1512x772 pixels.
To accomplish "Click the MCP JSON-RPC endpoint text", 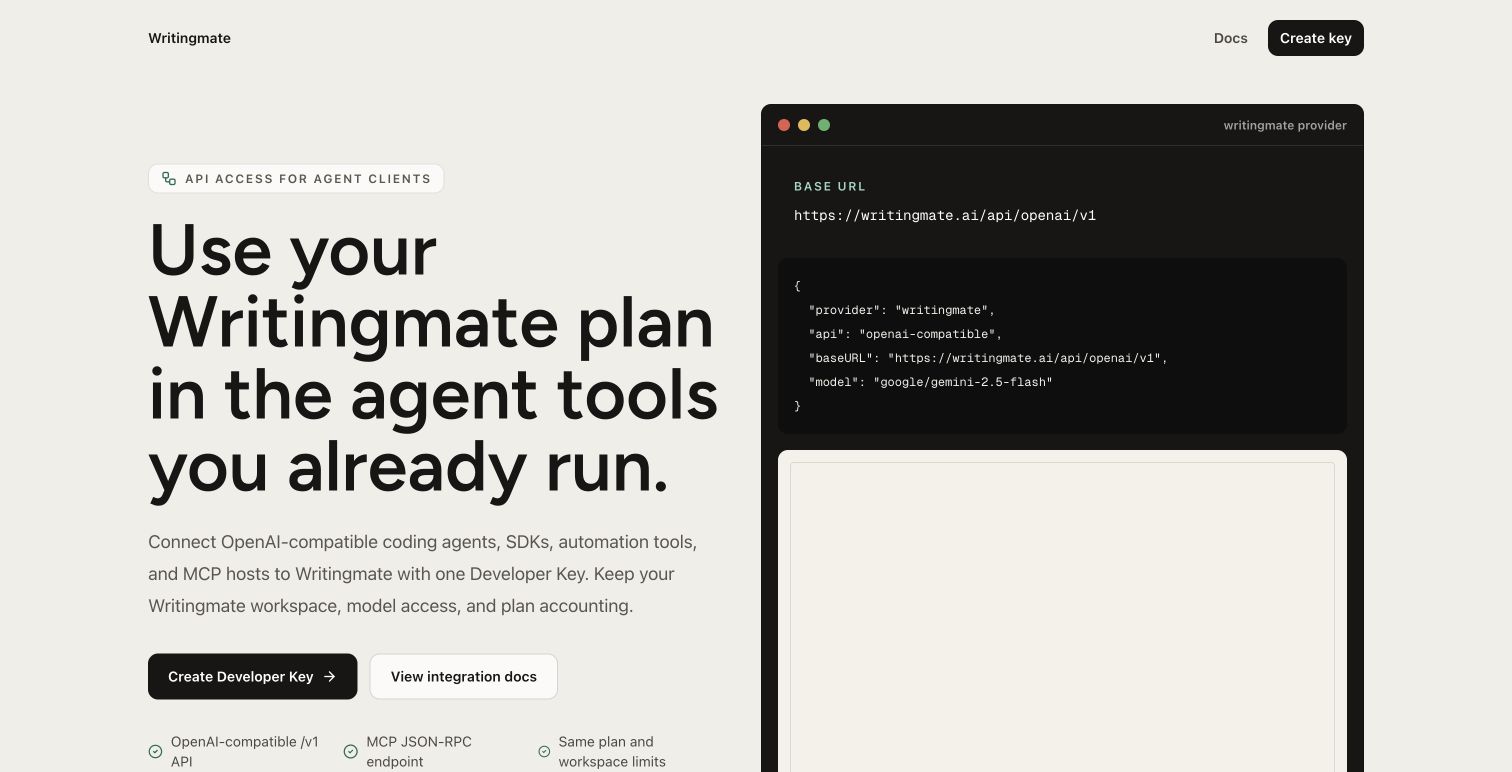I will coord(419,751).
